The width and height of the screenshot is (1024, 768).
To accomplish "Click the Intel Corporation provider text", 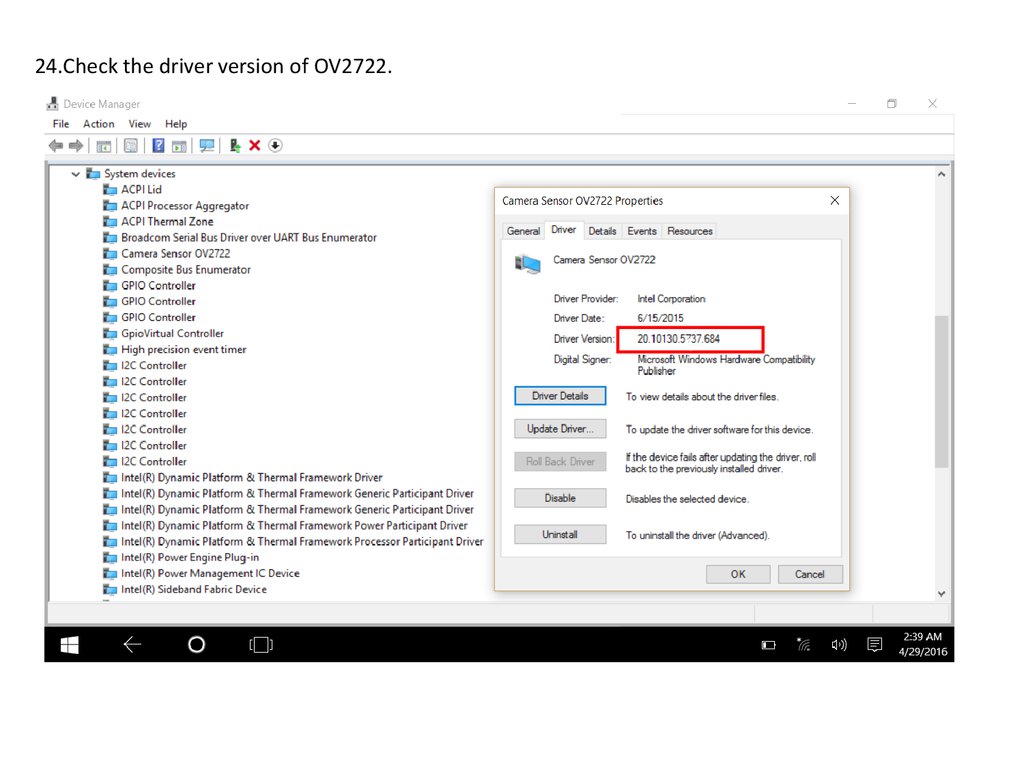I will pos(671,299).
